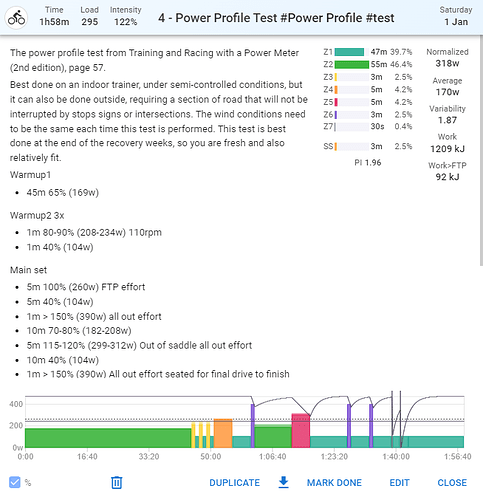
Task: Click the first yellow warmup interval bar
Action: coord(193,435)
